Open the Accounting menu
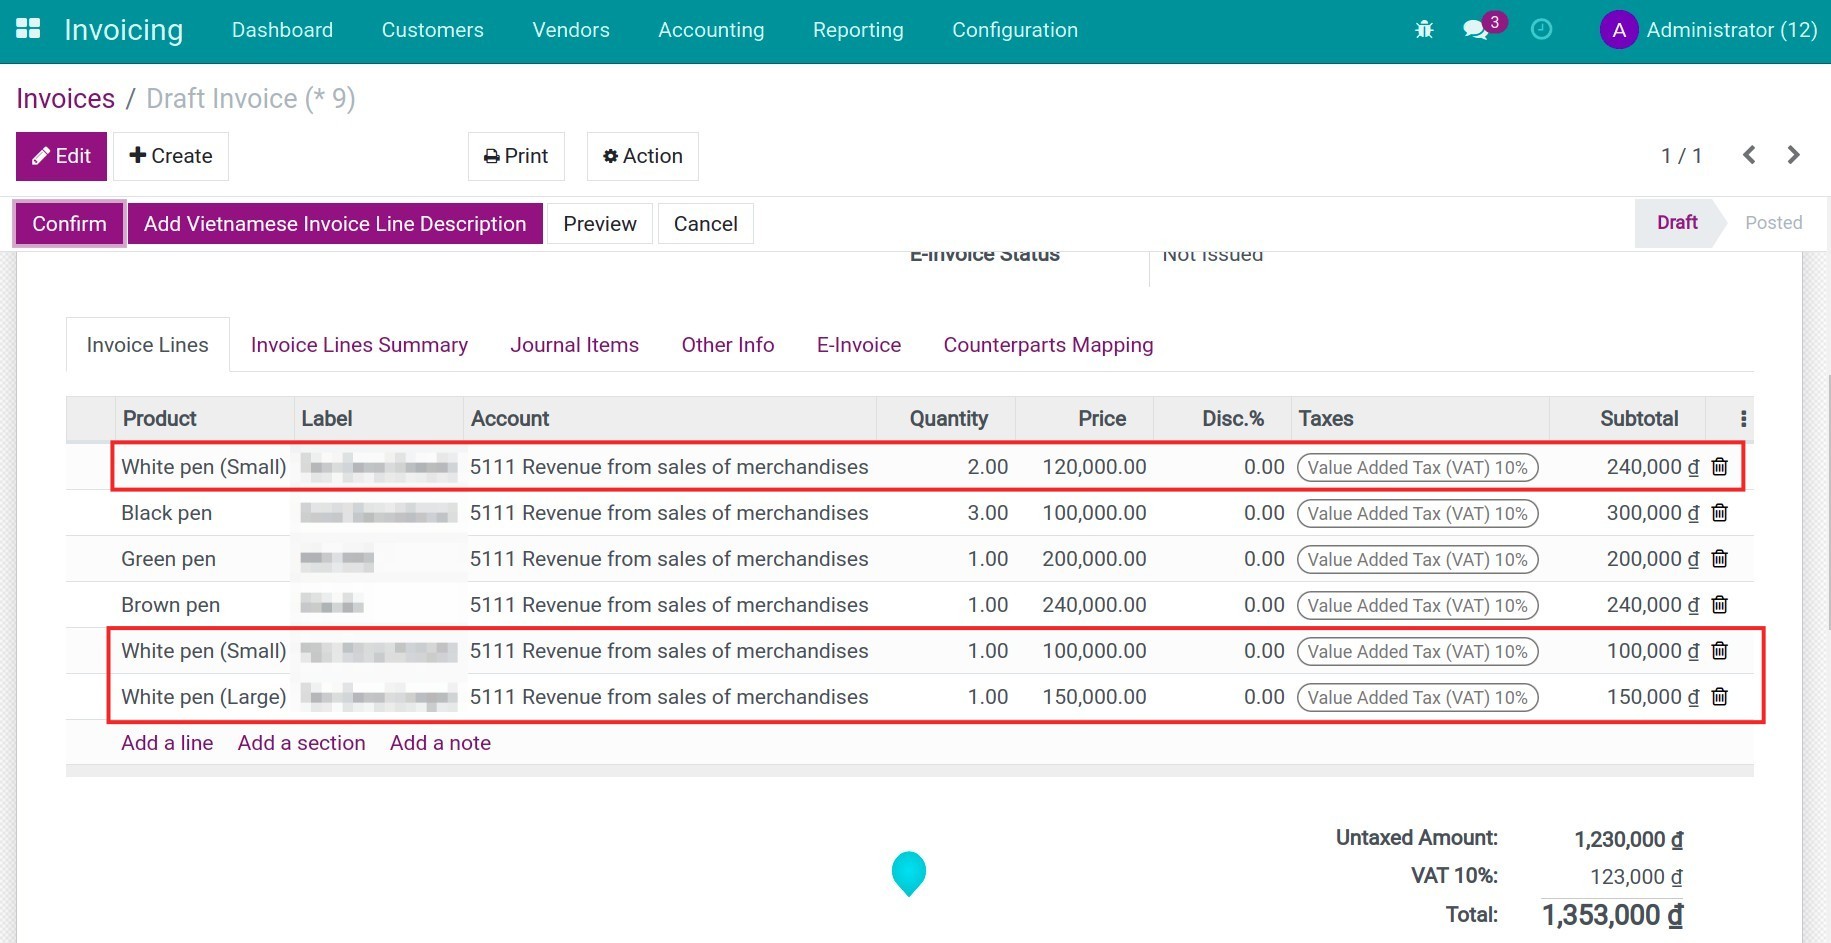The height and width of the screenshot is (943, 1831). 710,30
